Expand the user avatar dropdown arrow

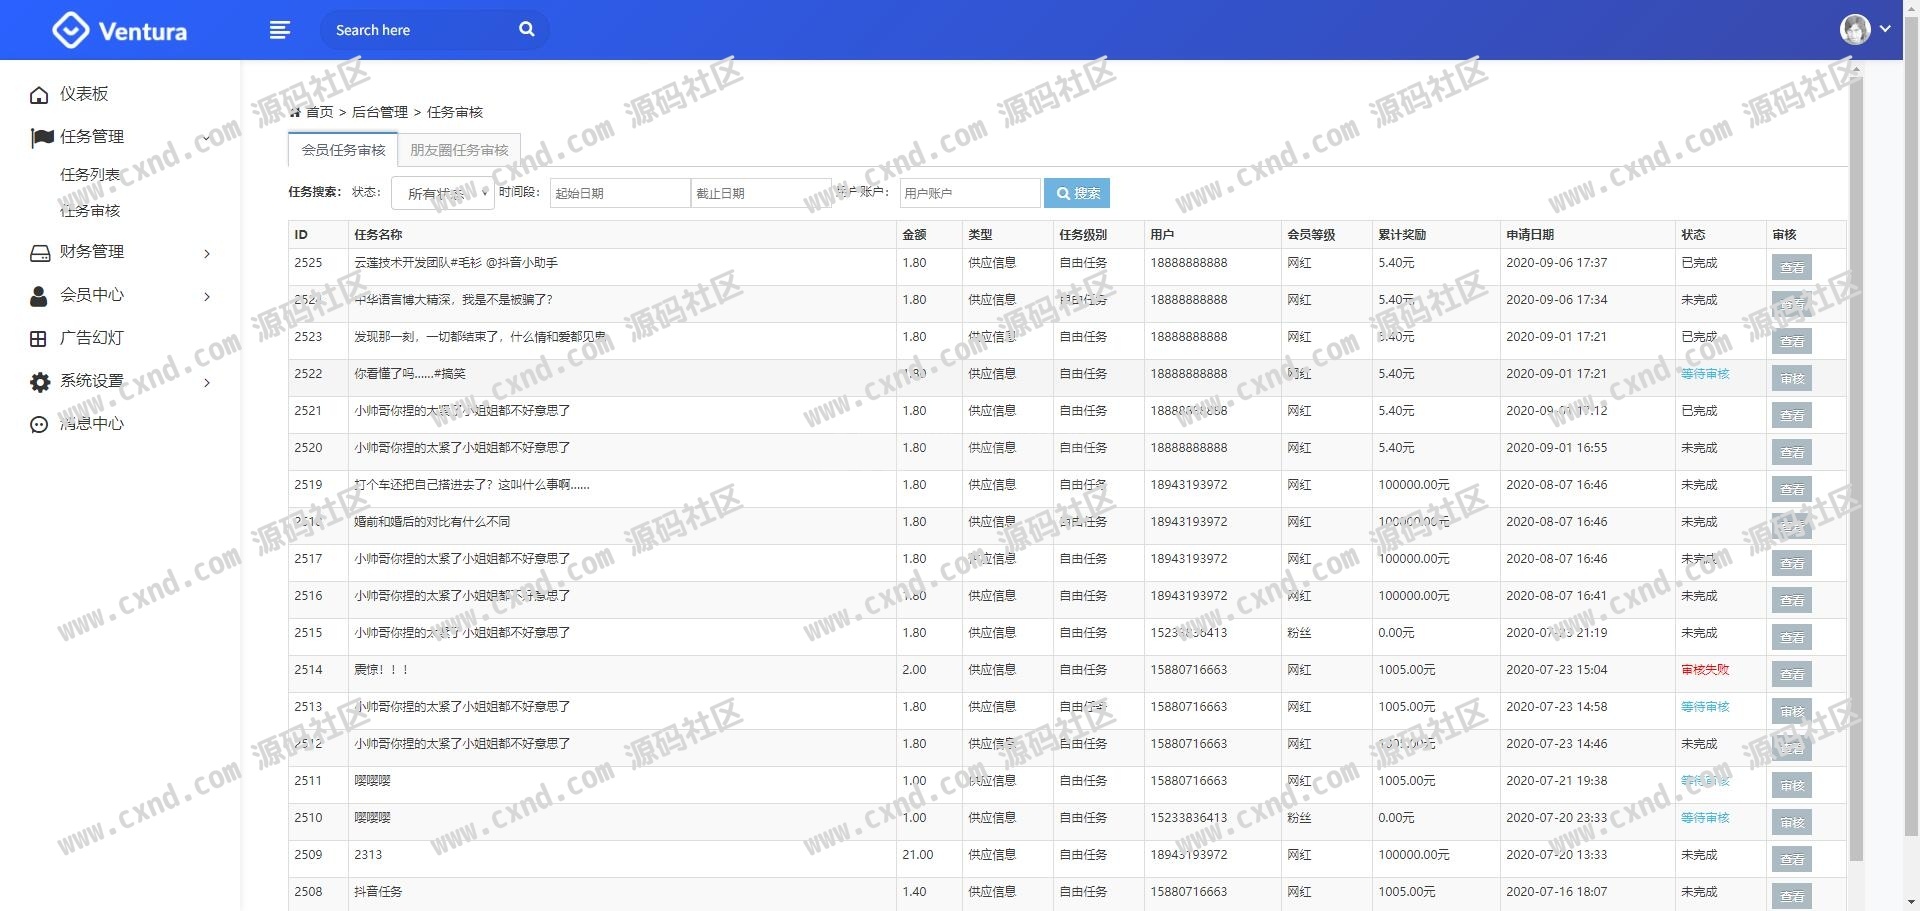pos(1885,29)
